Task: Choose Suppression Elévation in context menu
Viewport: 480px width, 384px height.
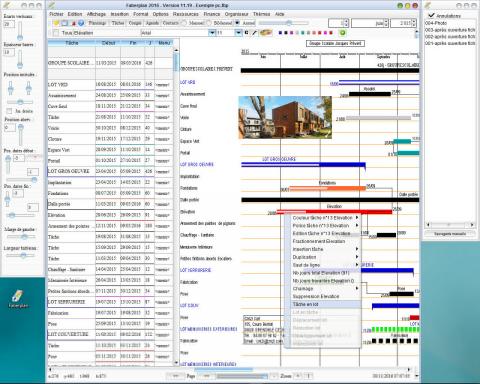Action: [325, 296]
